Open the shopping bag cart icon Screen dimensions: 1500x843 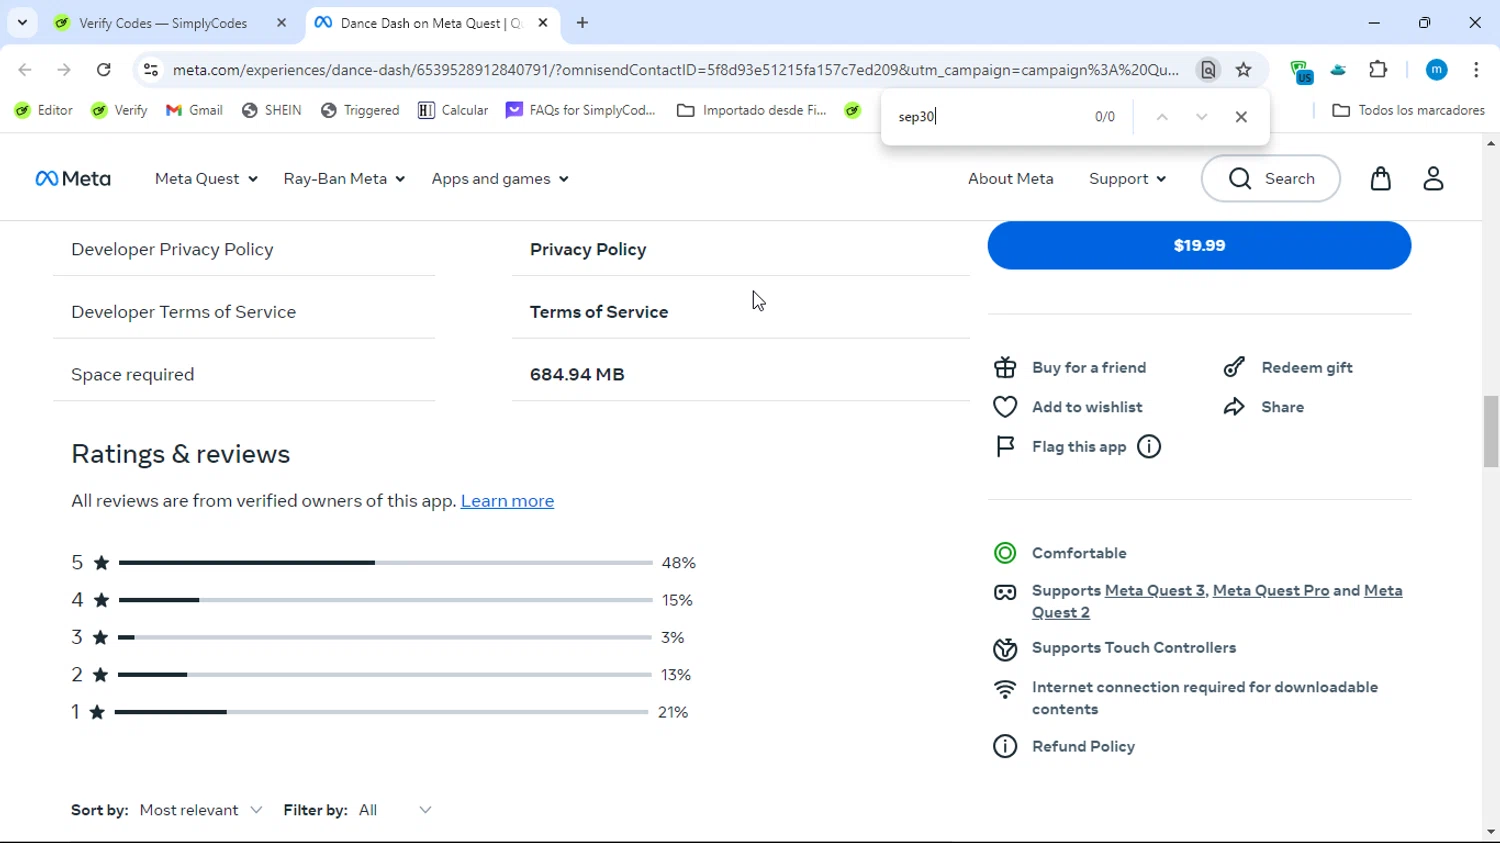[x=1380, y=179]
